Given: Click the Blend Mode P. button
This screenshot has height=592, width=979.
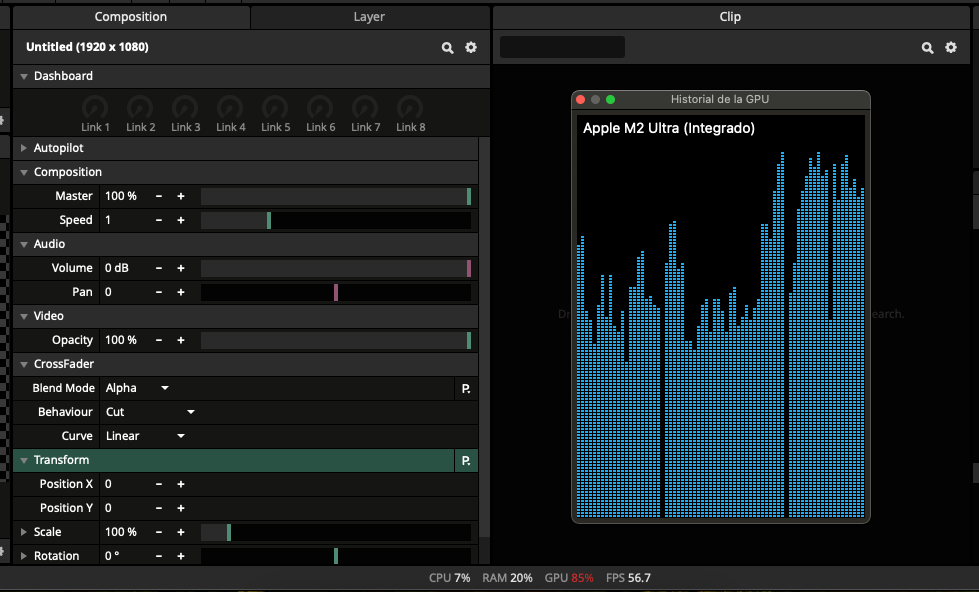Looking at the screenshot, I should pos(466,388).
